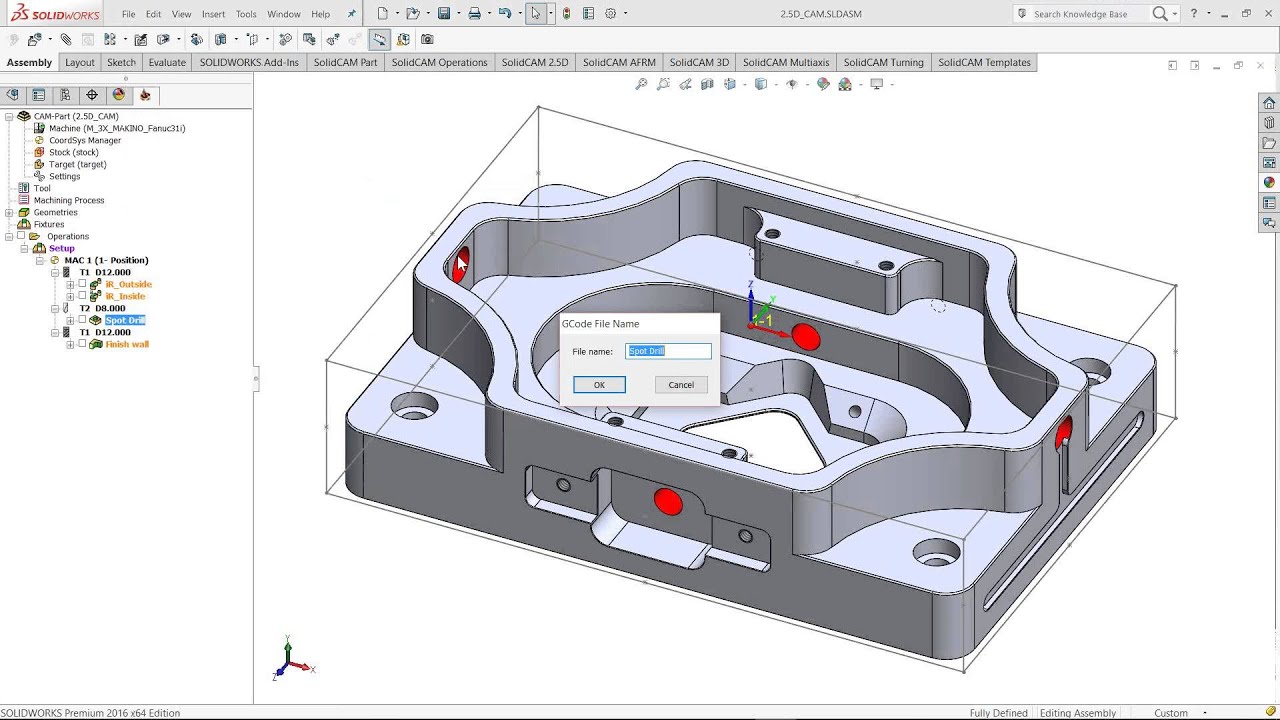The image size is (1280, 720).
Task: Open the ConfigurationManager tab icon
Action: pyautogui.click(x=65, y=95)
